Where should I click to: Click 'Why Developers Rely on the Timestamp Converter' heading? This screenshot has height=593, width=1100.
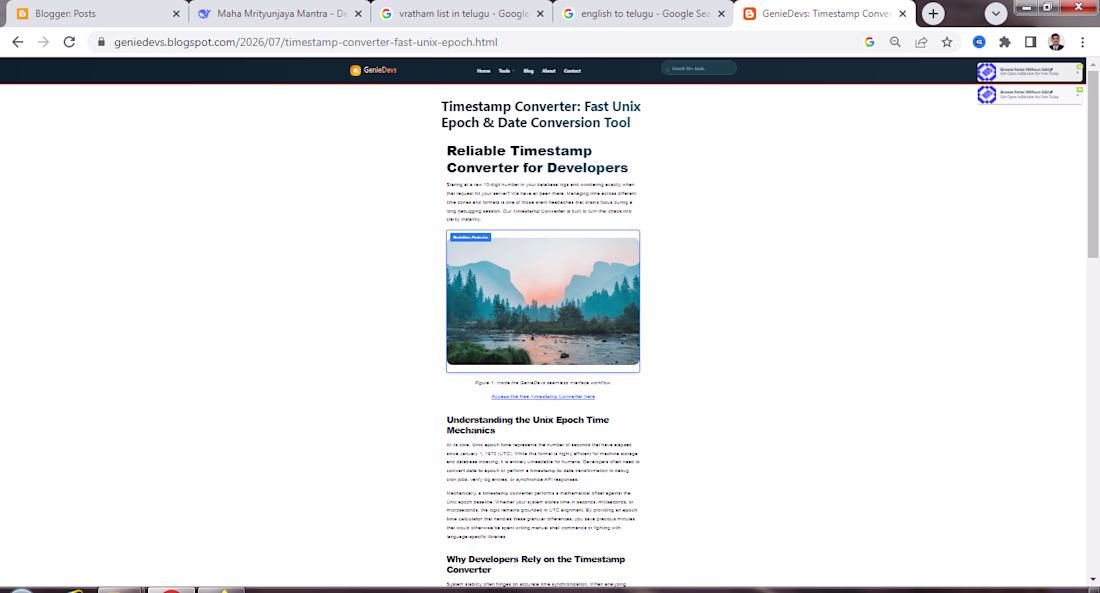(x=535, y=564)
